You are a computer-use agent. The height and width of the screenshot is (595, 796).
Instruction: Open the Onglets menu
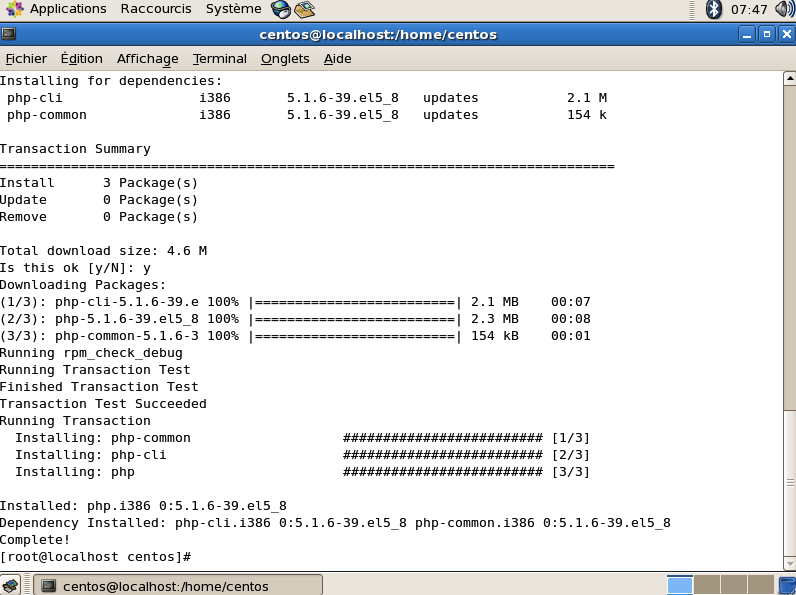click(285, 59)
